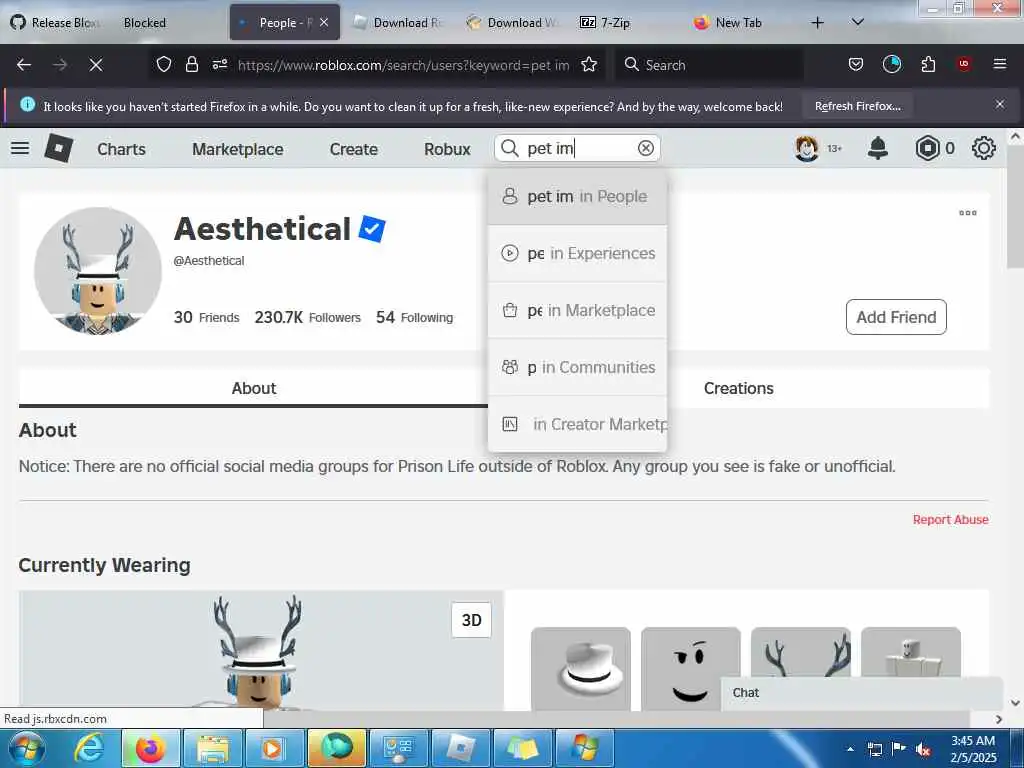
Task: Open Roblox settings gear
Action: coord(984,148)
